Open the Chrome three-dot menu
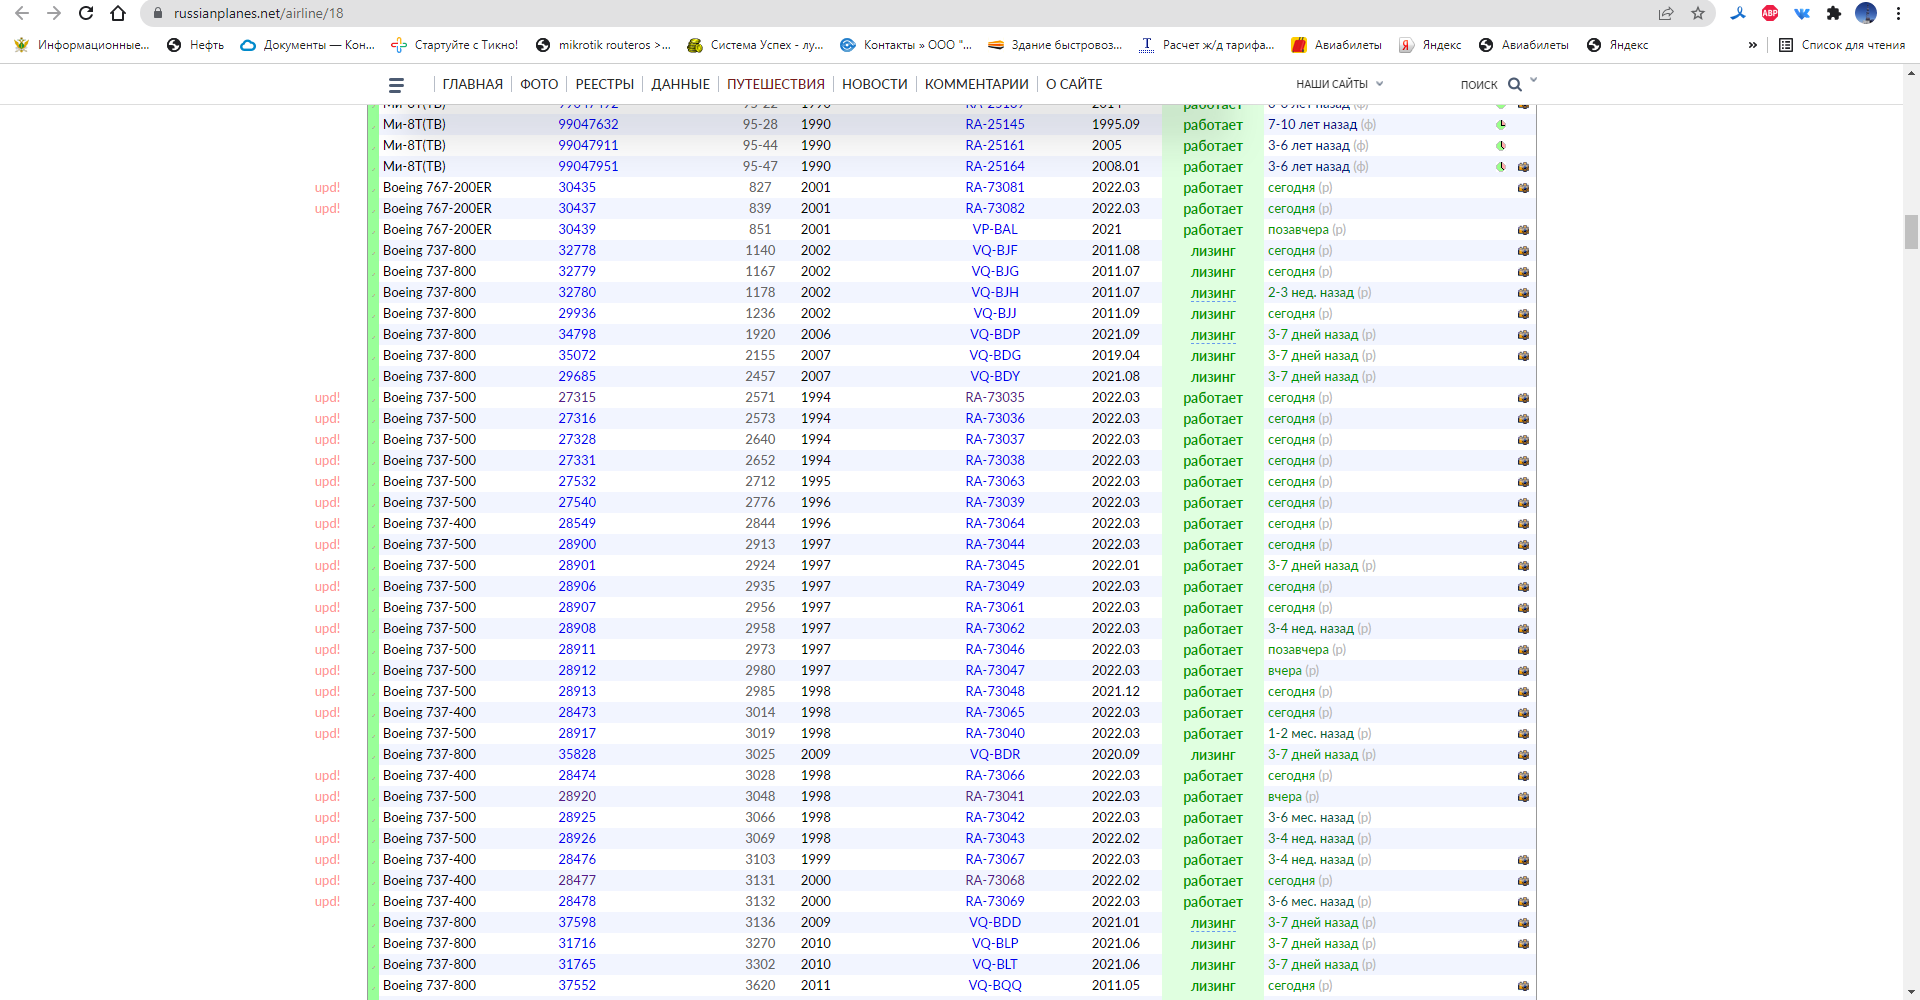The height and width of the screenshot is (1000, 1920). [1898, 13]
